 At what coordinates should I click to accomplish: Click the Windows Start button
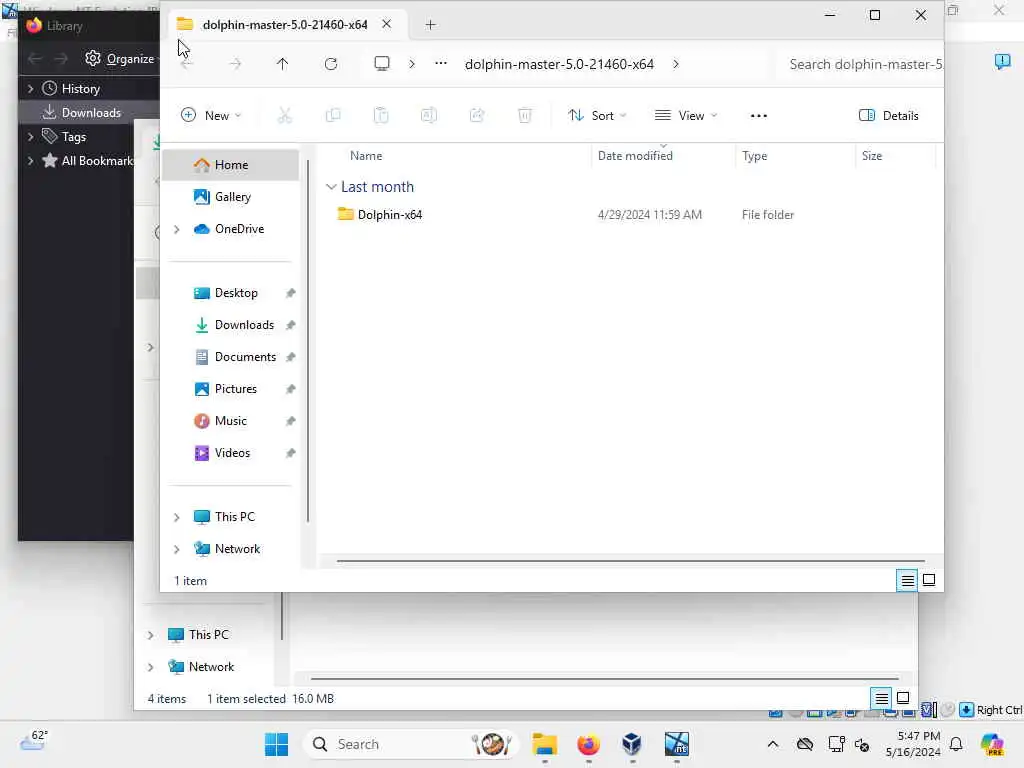point(276,744)
